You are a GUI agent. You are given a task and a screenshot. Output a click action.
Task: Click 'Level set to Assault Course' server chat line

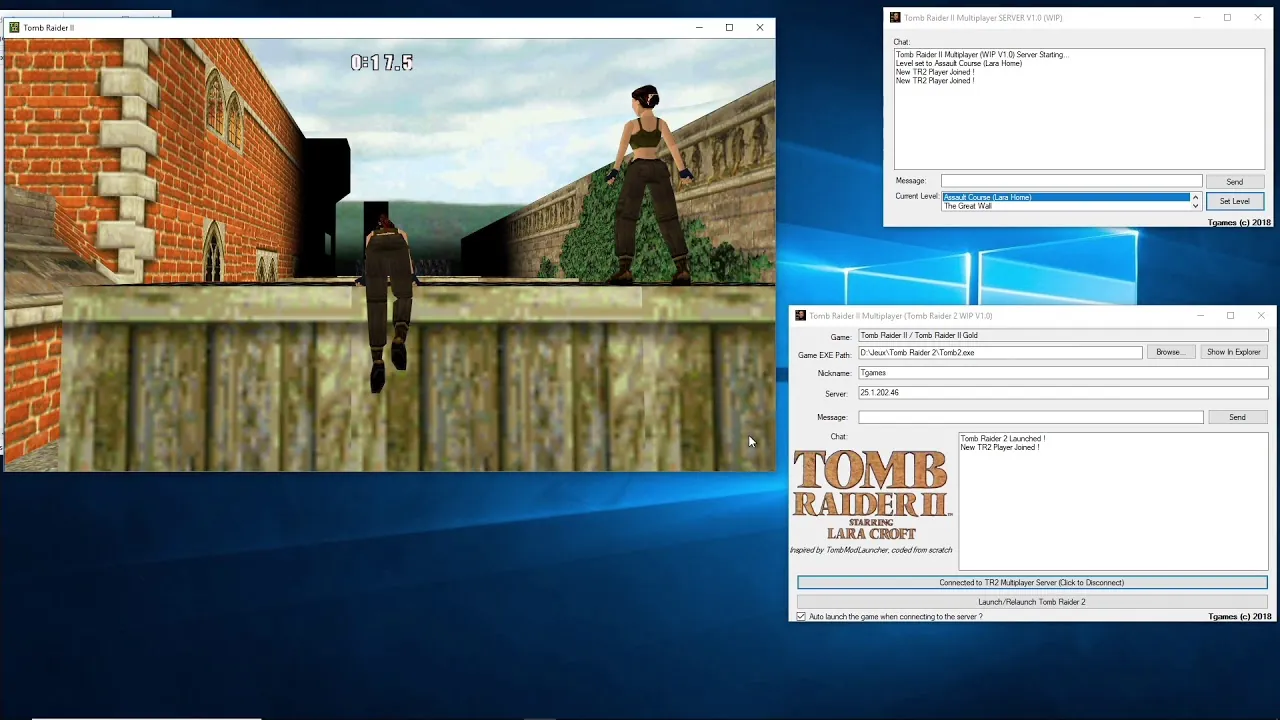click(x=959, y=64)
